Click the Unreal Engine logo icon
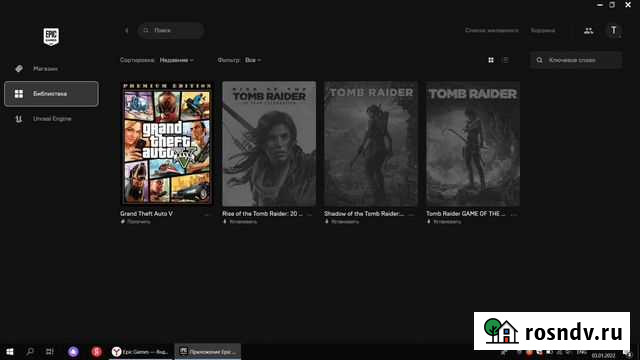Image resolution: width=640 pixels, height=360 pixels. [19, 119]
